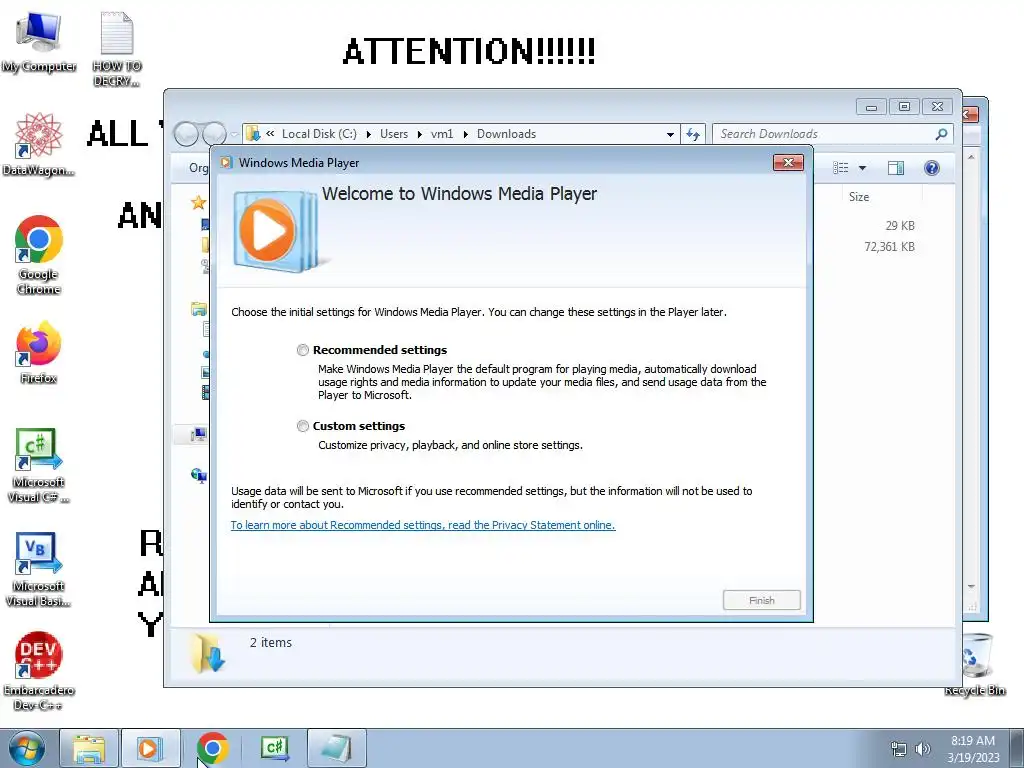
Task: Click the Explorer back navigation button
Action: 186,134
